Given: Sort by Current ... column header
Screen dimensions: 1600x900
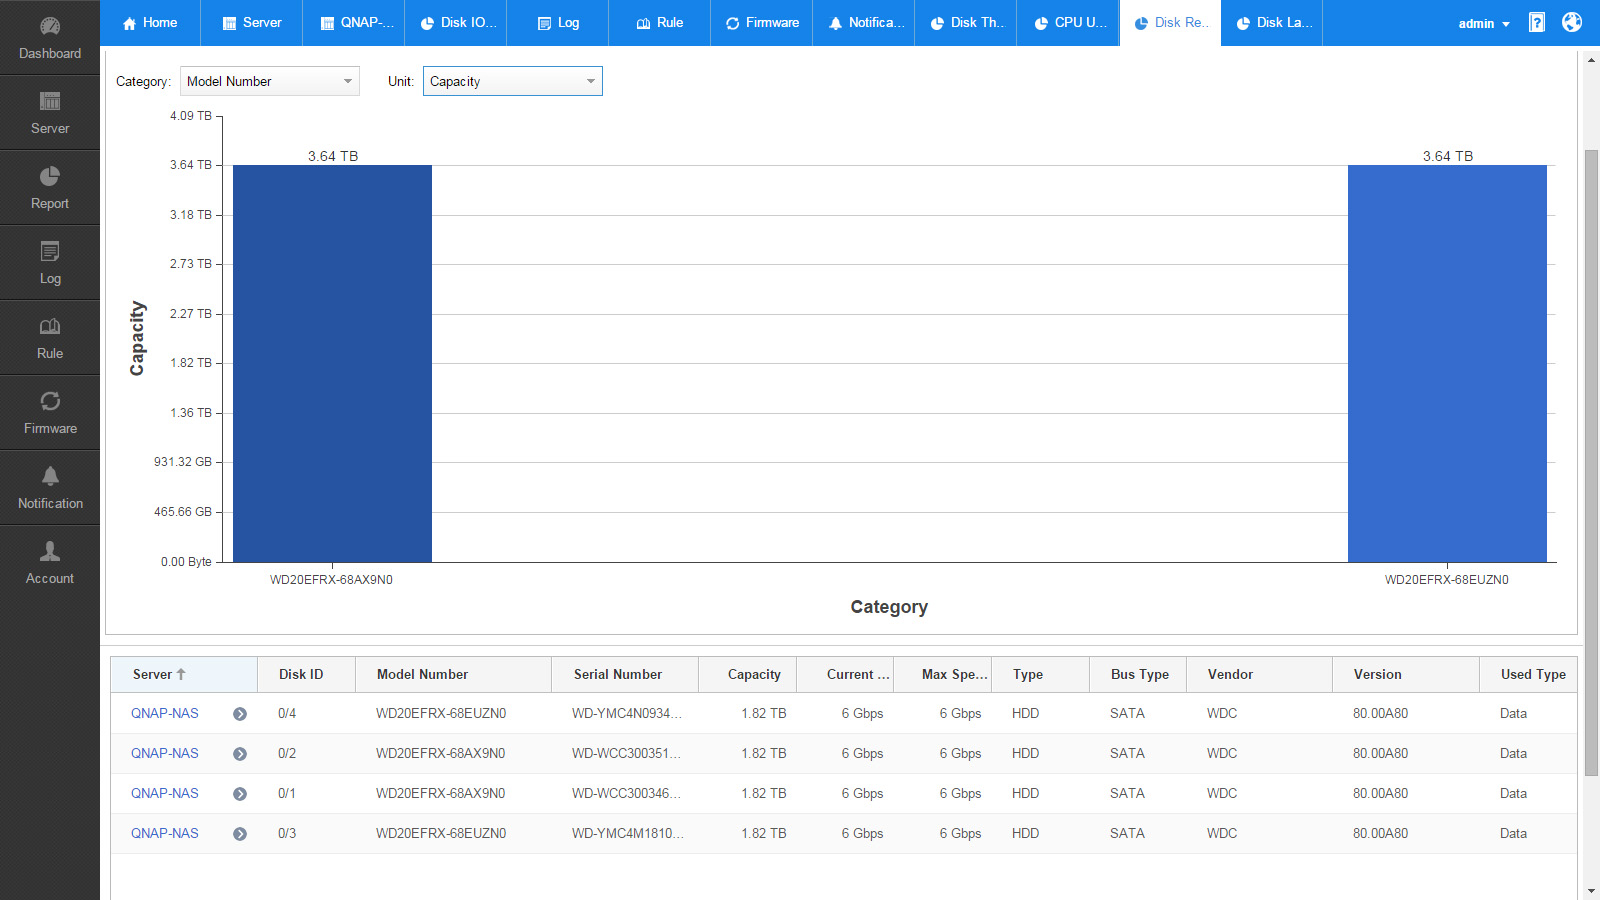Looking at the screenshot, I should click(x=845, y=674).
